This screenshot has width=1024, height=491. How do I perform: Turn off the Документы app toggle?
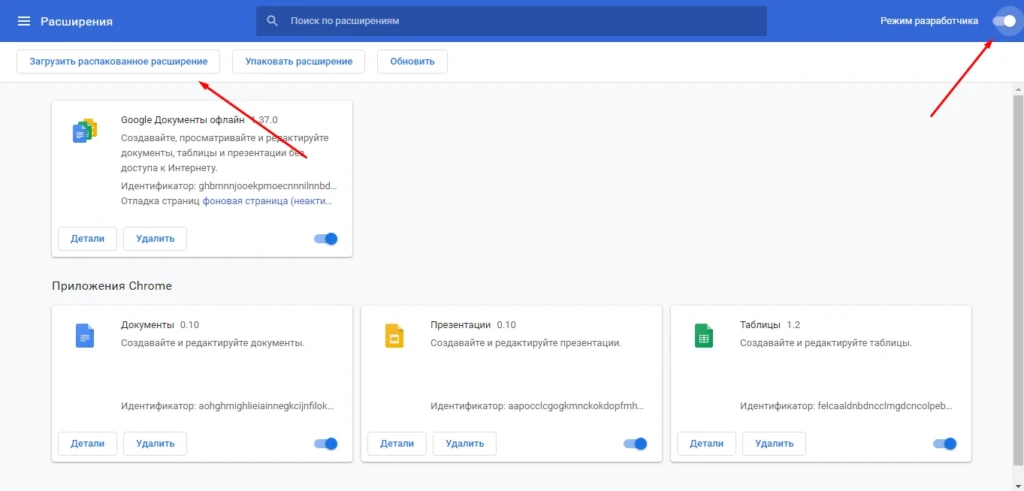click(x=326, y=444)
